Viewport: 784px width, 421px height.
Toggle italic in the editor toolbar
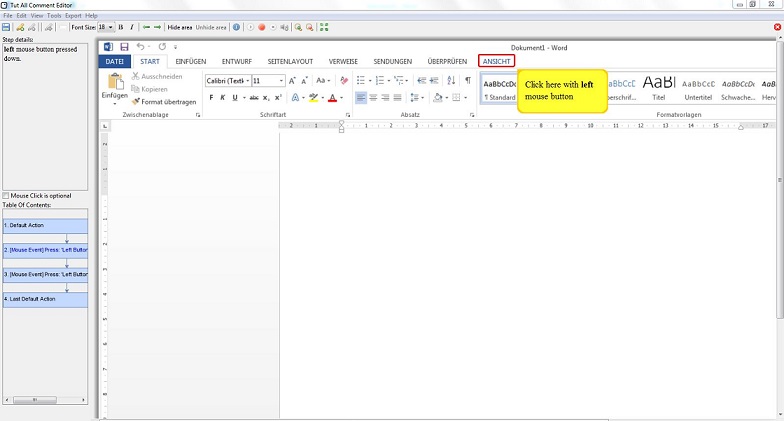[x=133, y=27]
